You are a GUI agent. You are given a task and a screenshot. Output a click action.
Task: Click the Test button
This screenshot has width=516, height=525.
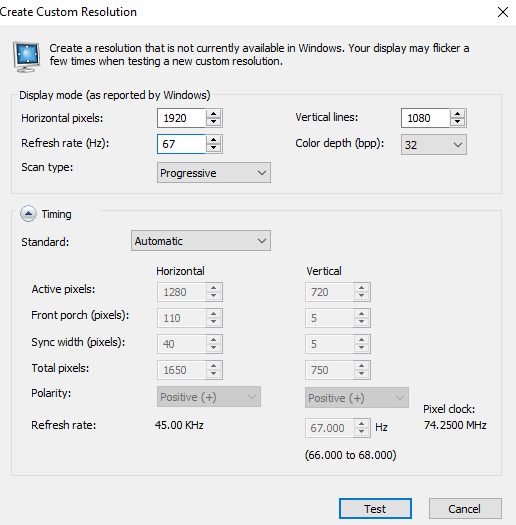(x=375, y=509)
